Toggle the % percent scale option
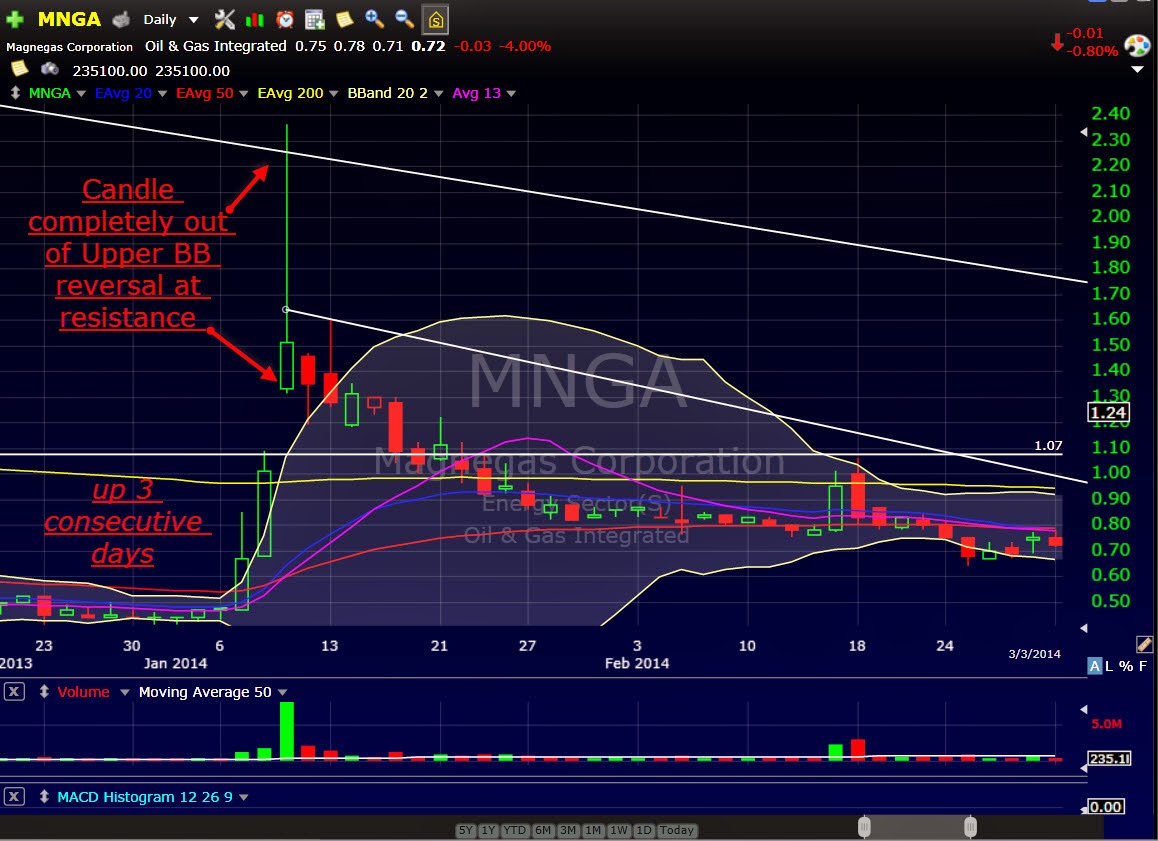 point(1126,666)
